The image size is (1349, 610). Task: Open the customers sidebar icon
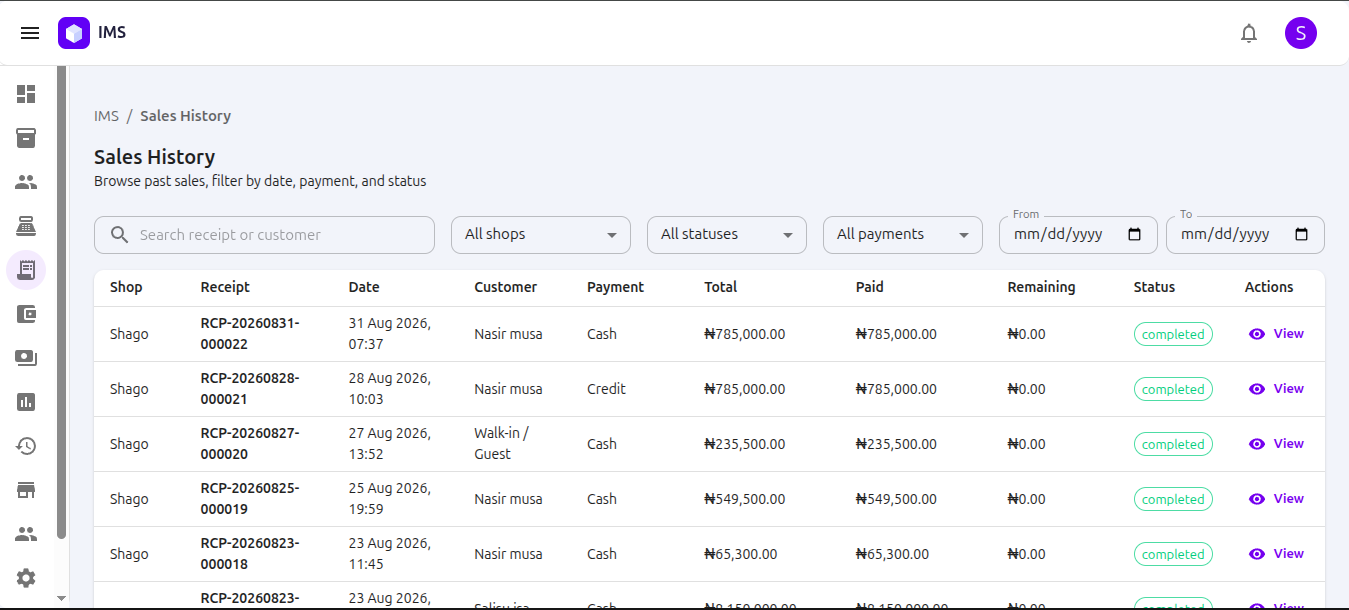coord(26,182)
